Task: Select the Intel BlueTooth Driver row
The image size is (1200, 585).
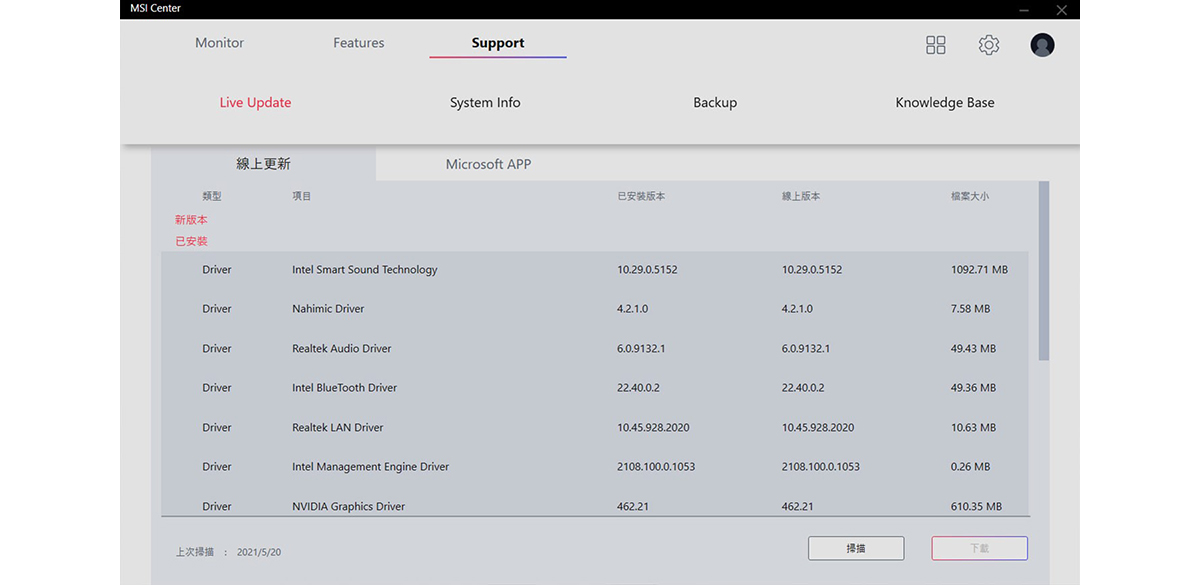Action: pyautogui.click(x=595, y=388)
